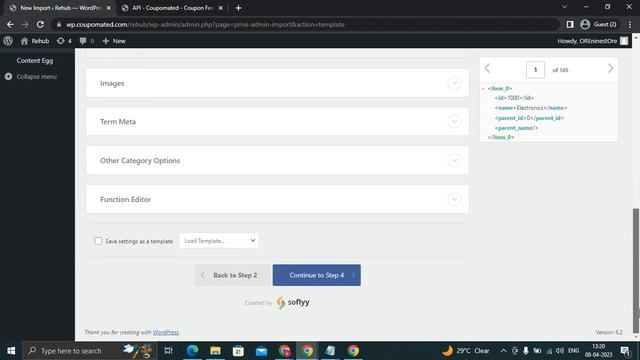Open the tab search chevron
The image size is (640, 360).
564,7
